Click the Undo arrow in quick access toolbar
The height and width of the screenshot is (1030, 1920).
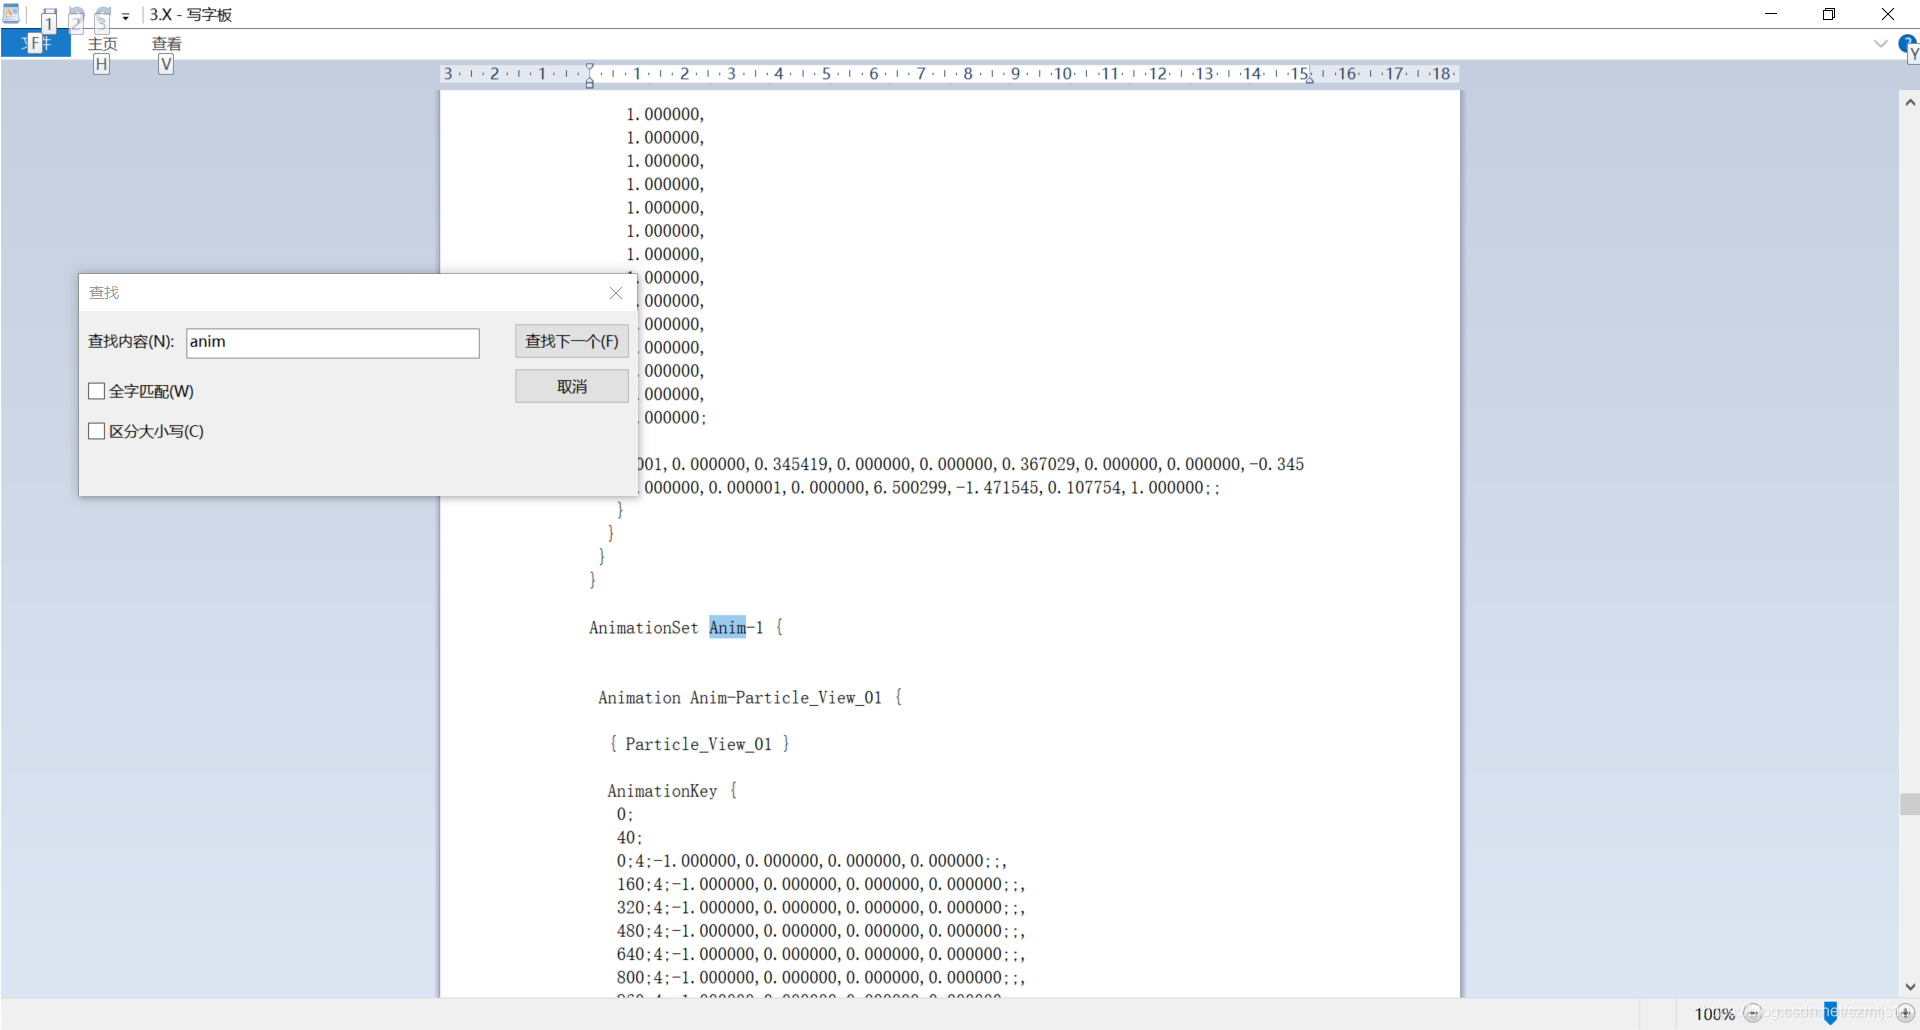point(76,15)
